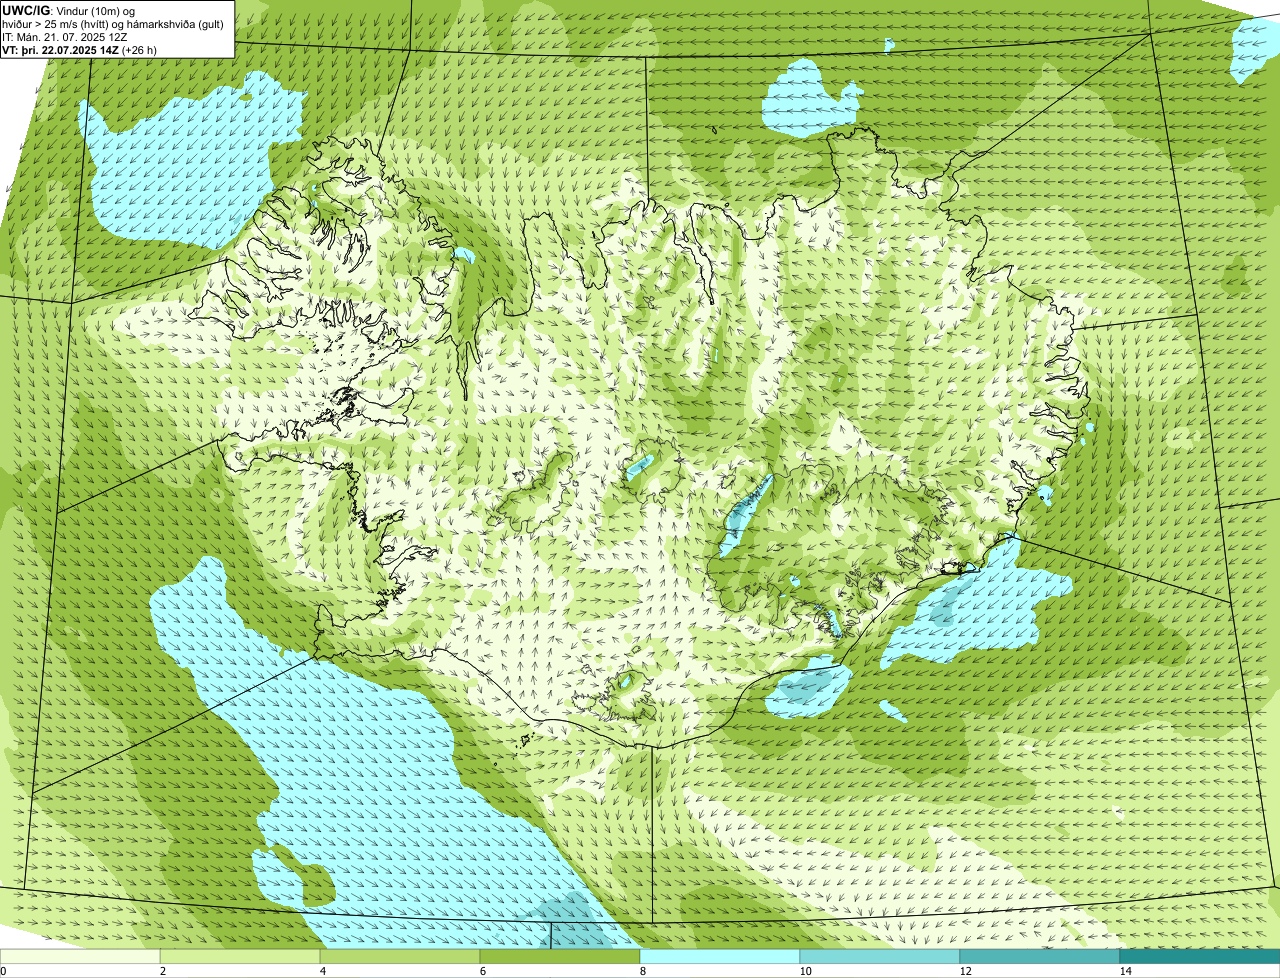Select the light green 2–4 m/s legend swatch
This screenshot has width=1280, height=978.
click(x=240, y=957)
